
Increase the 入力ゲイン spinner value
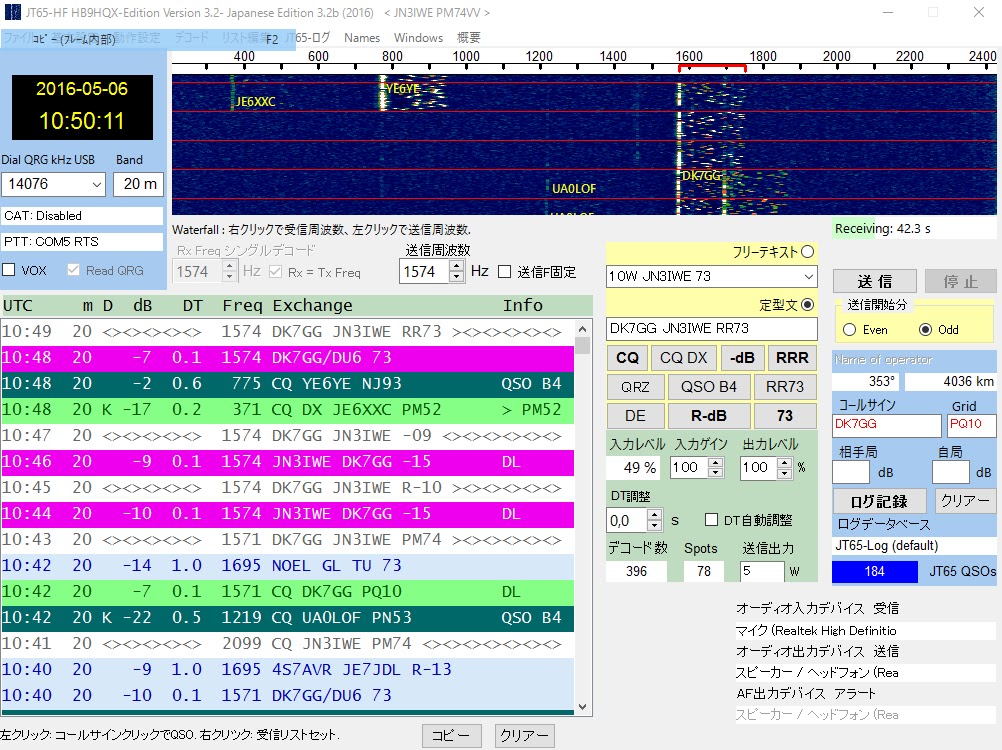[716, 463]
